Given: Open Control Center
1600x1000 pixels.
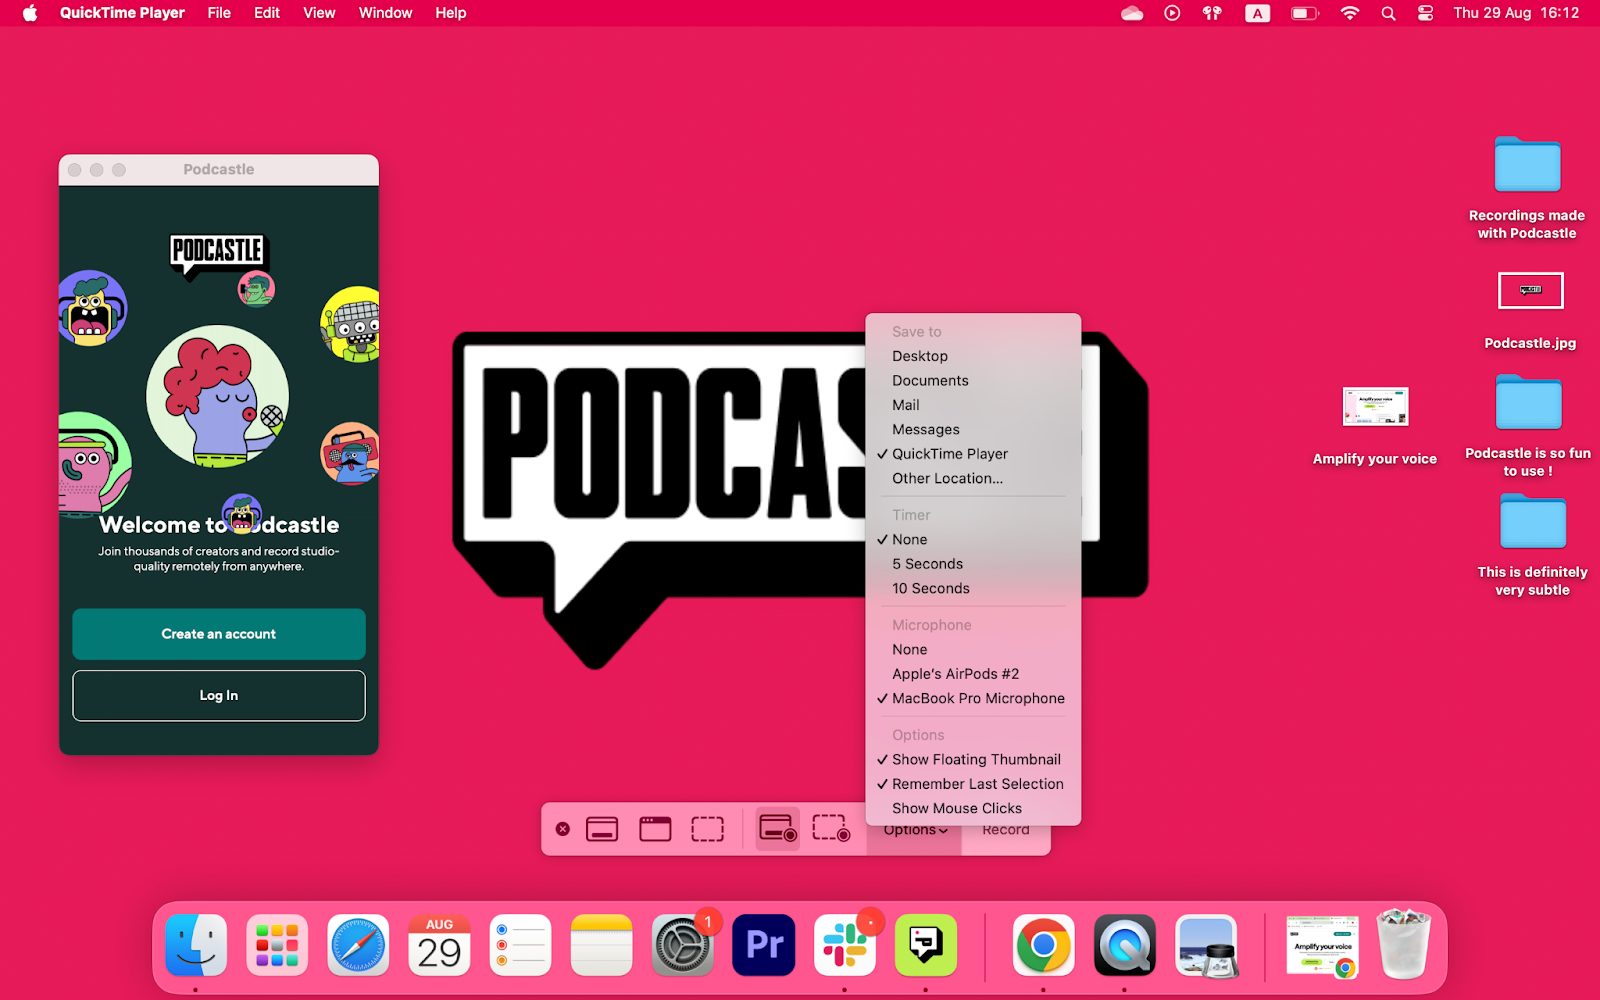Looking at the screenshot, I should click(x=1426, y=13).
